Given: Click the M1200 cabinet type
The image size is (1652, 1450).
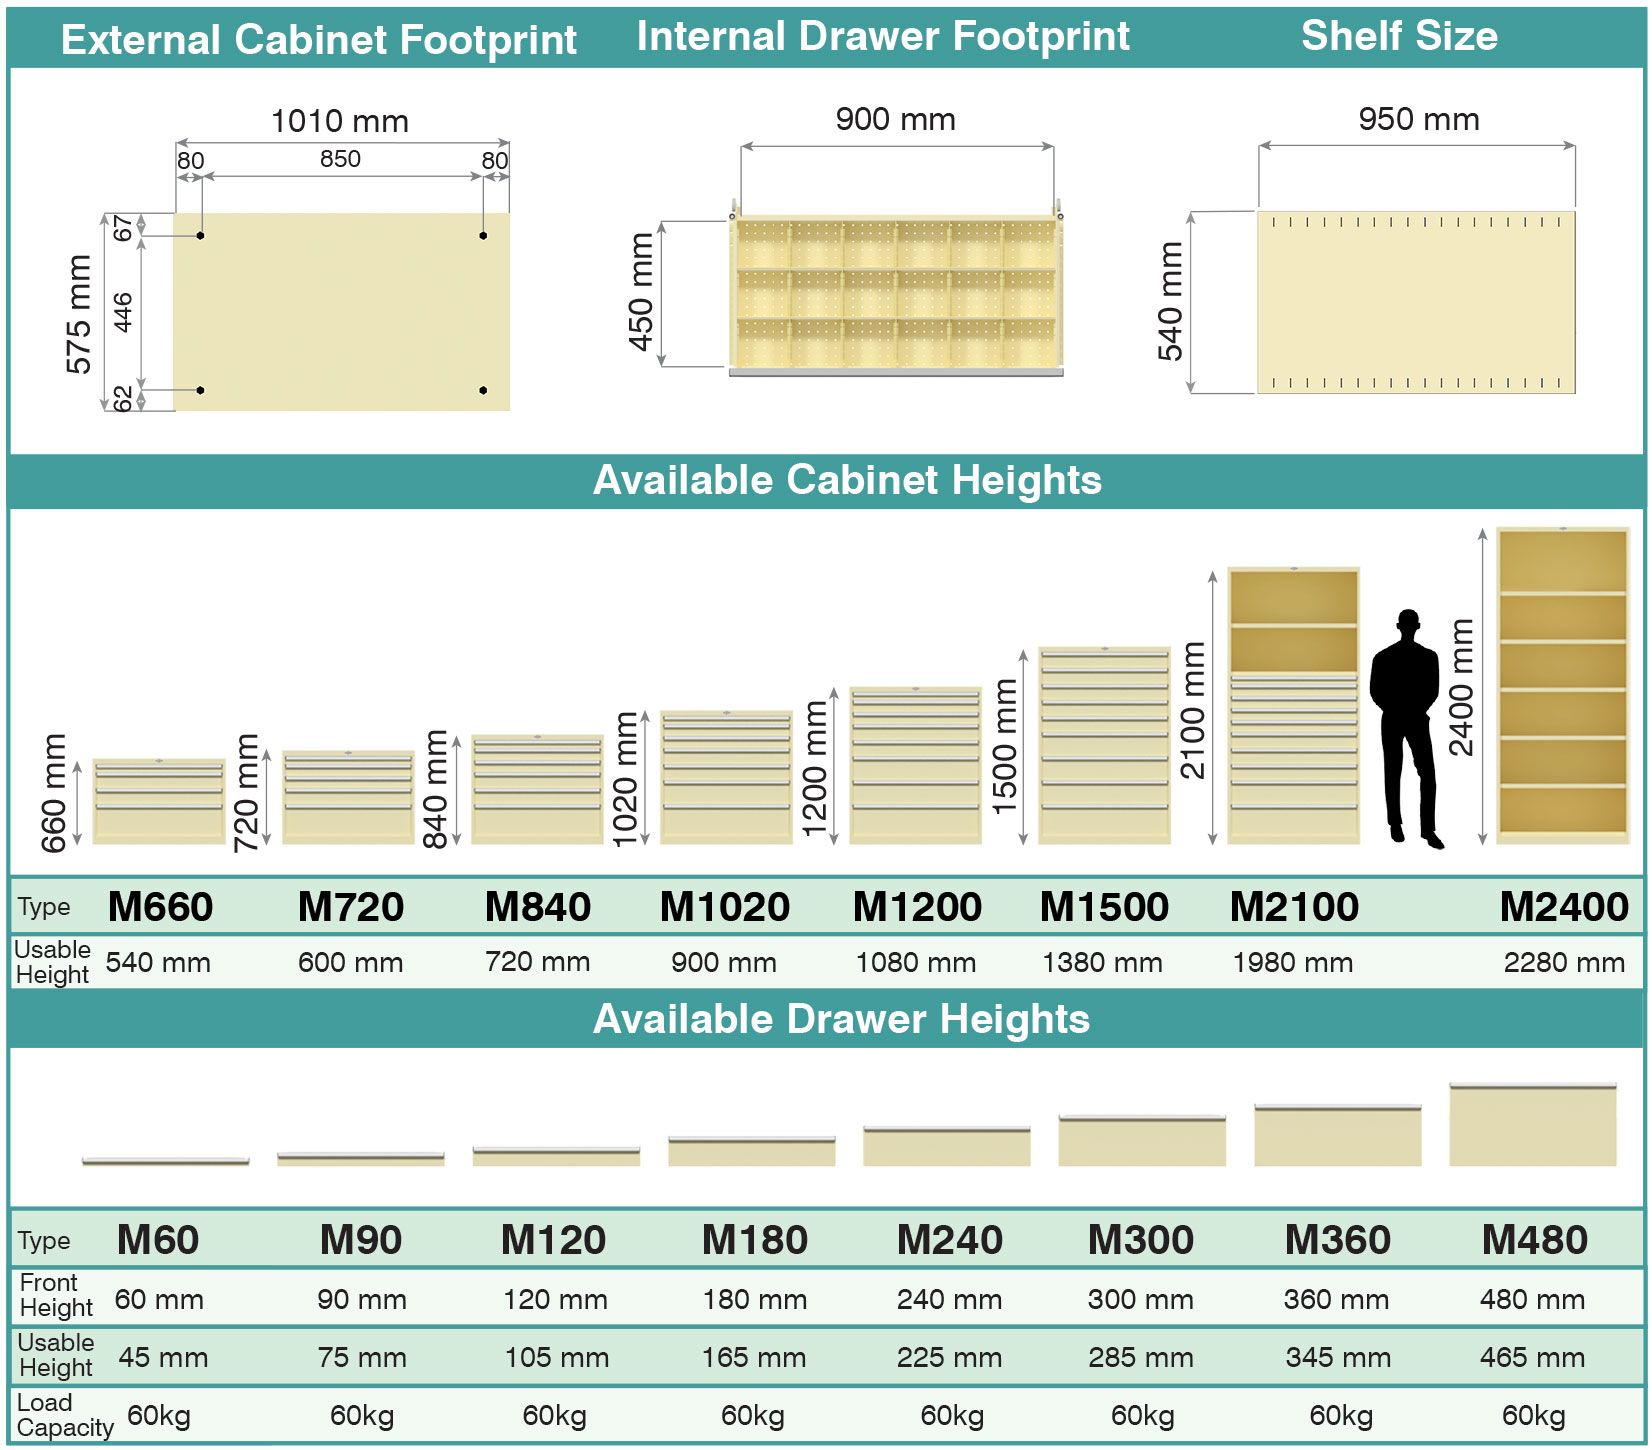Looking at the screenshot, I should [x=917, y=907].
